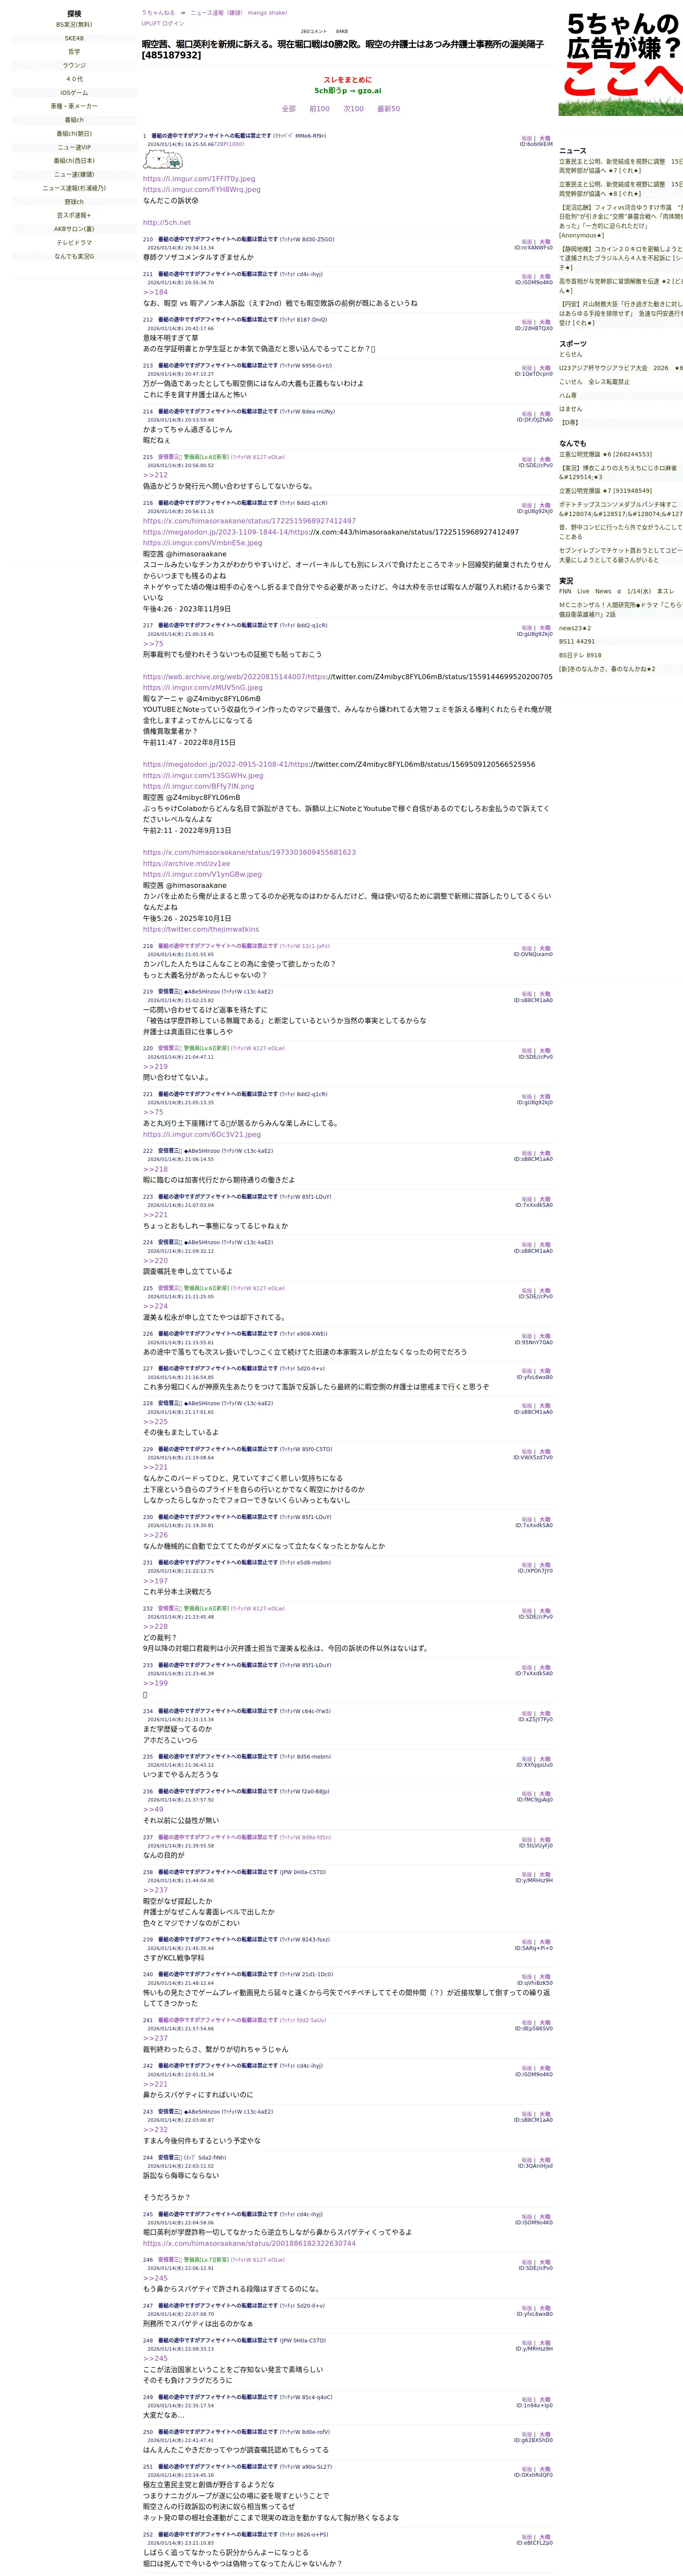Open 立憲公明党葬議 ★6 thread under なんでも

click(605, 454)
